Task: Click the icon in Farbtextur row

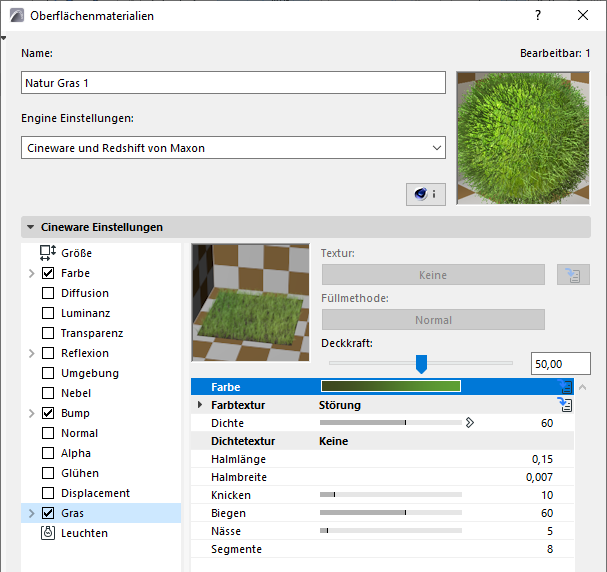Action: [x=565, y=405]
